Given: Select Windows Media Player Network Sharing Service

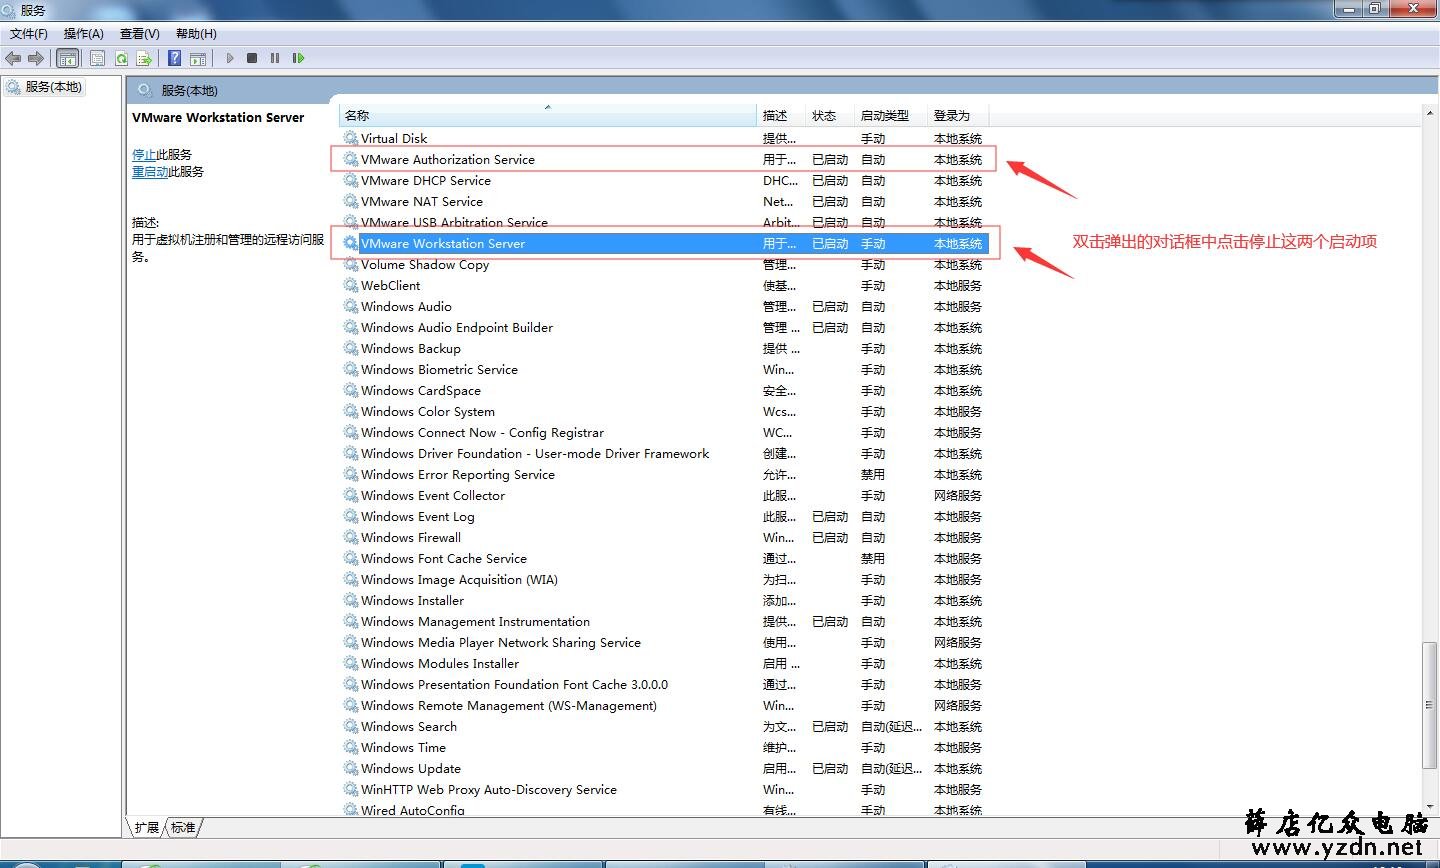Looking at the screenshot, I should [x=501, y=642].
